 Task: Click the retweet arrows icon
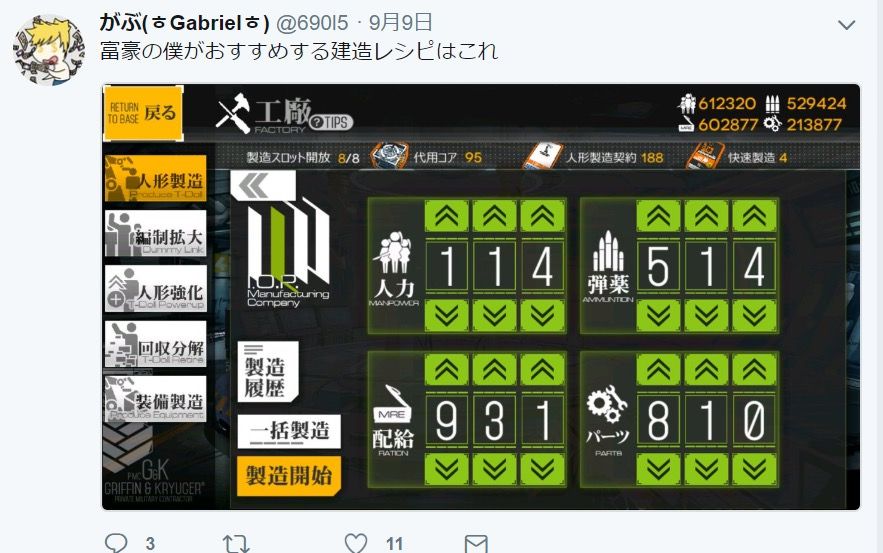[x=235, y=543]
